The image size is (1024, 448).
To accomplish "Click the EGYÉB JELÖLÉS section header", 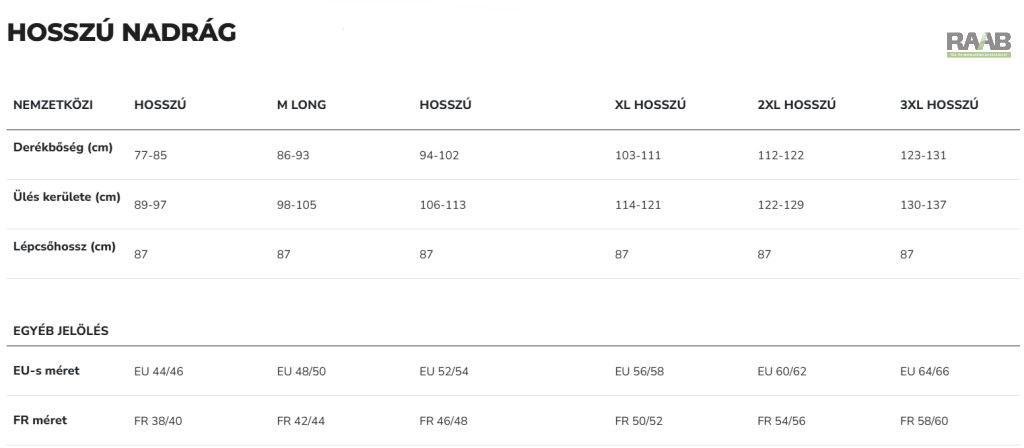I will click(x=60, y=330).
